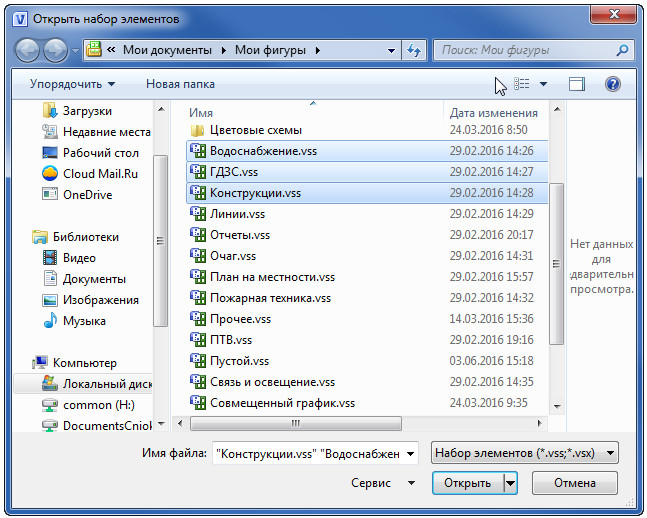Click the Имя файла text field
This screenshot has height=518, width=647.
click(x=309, y=454)
